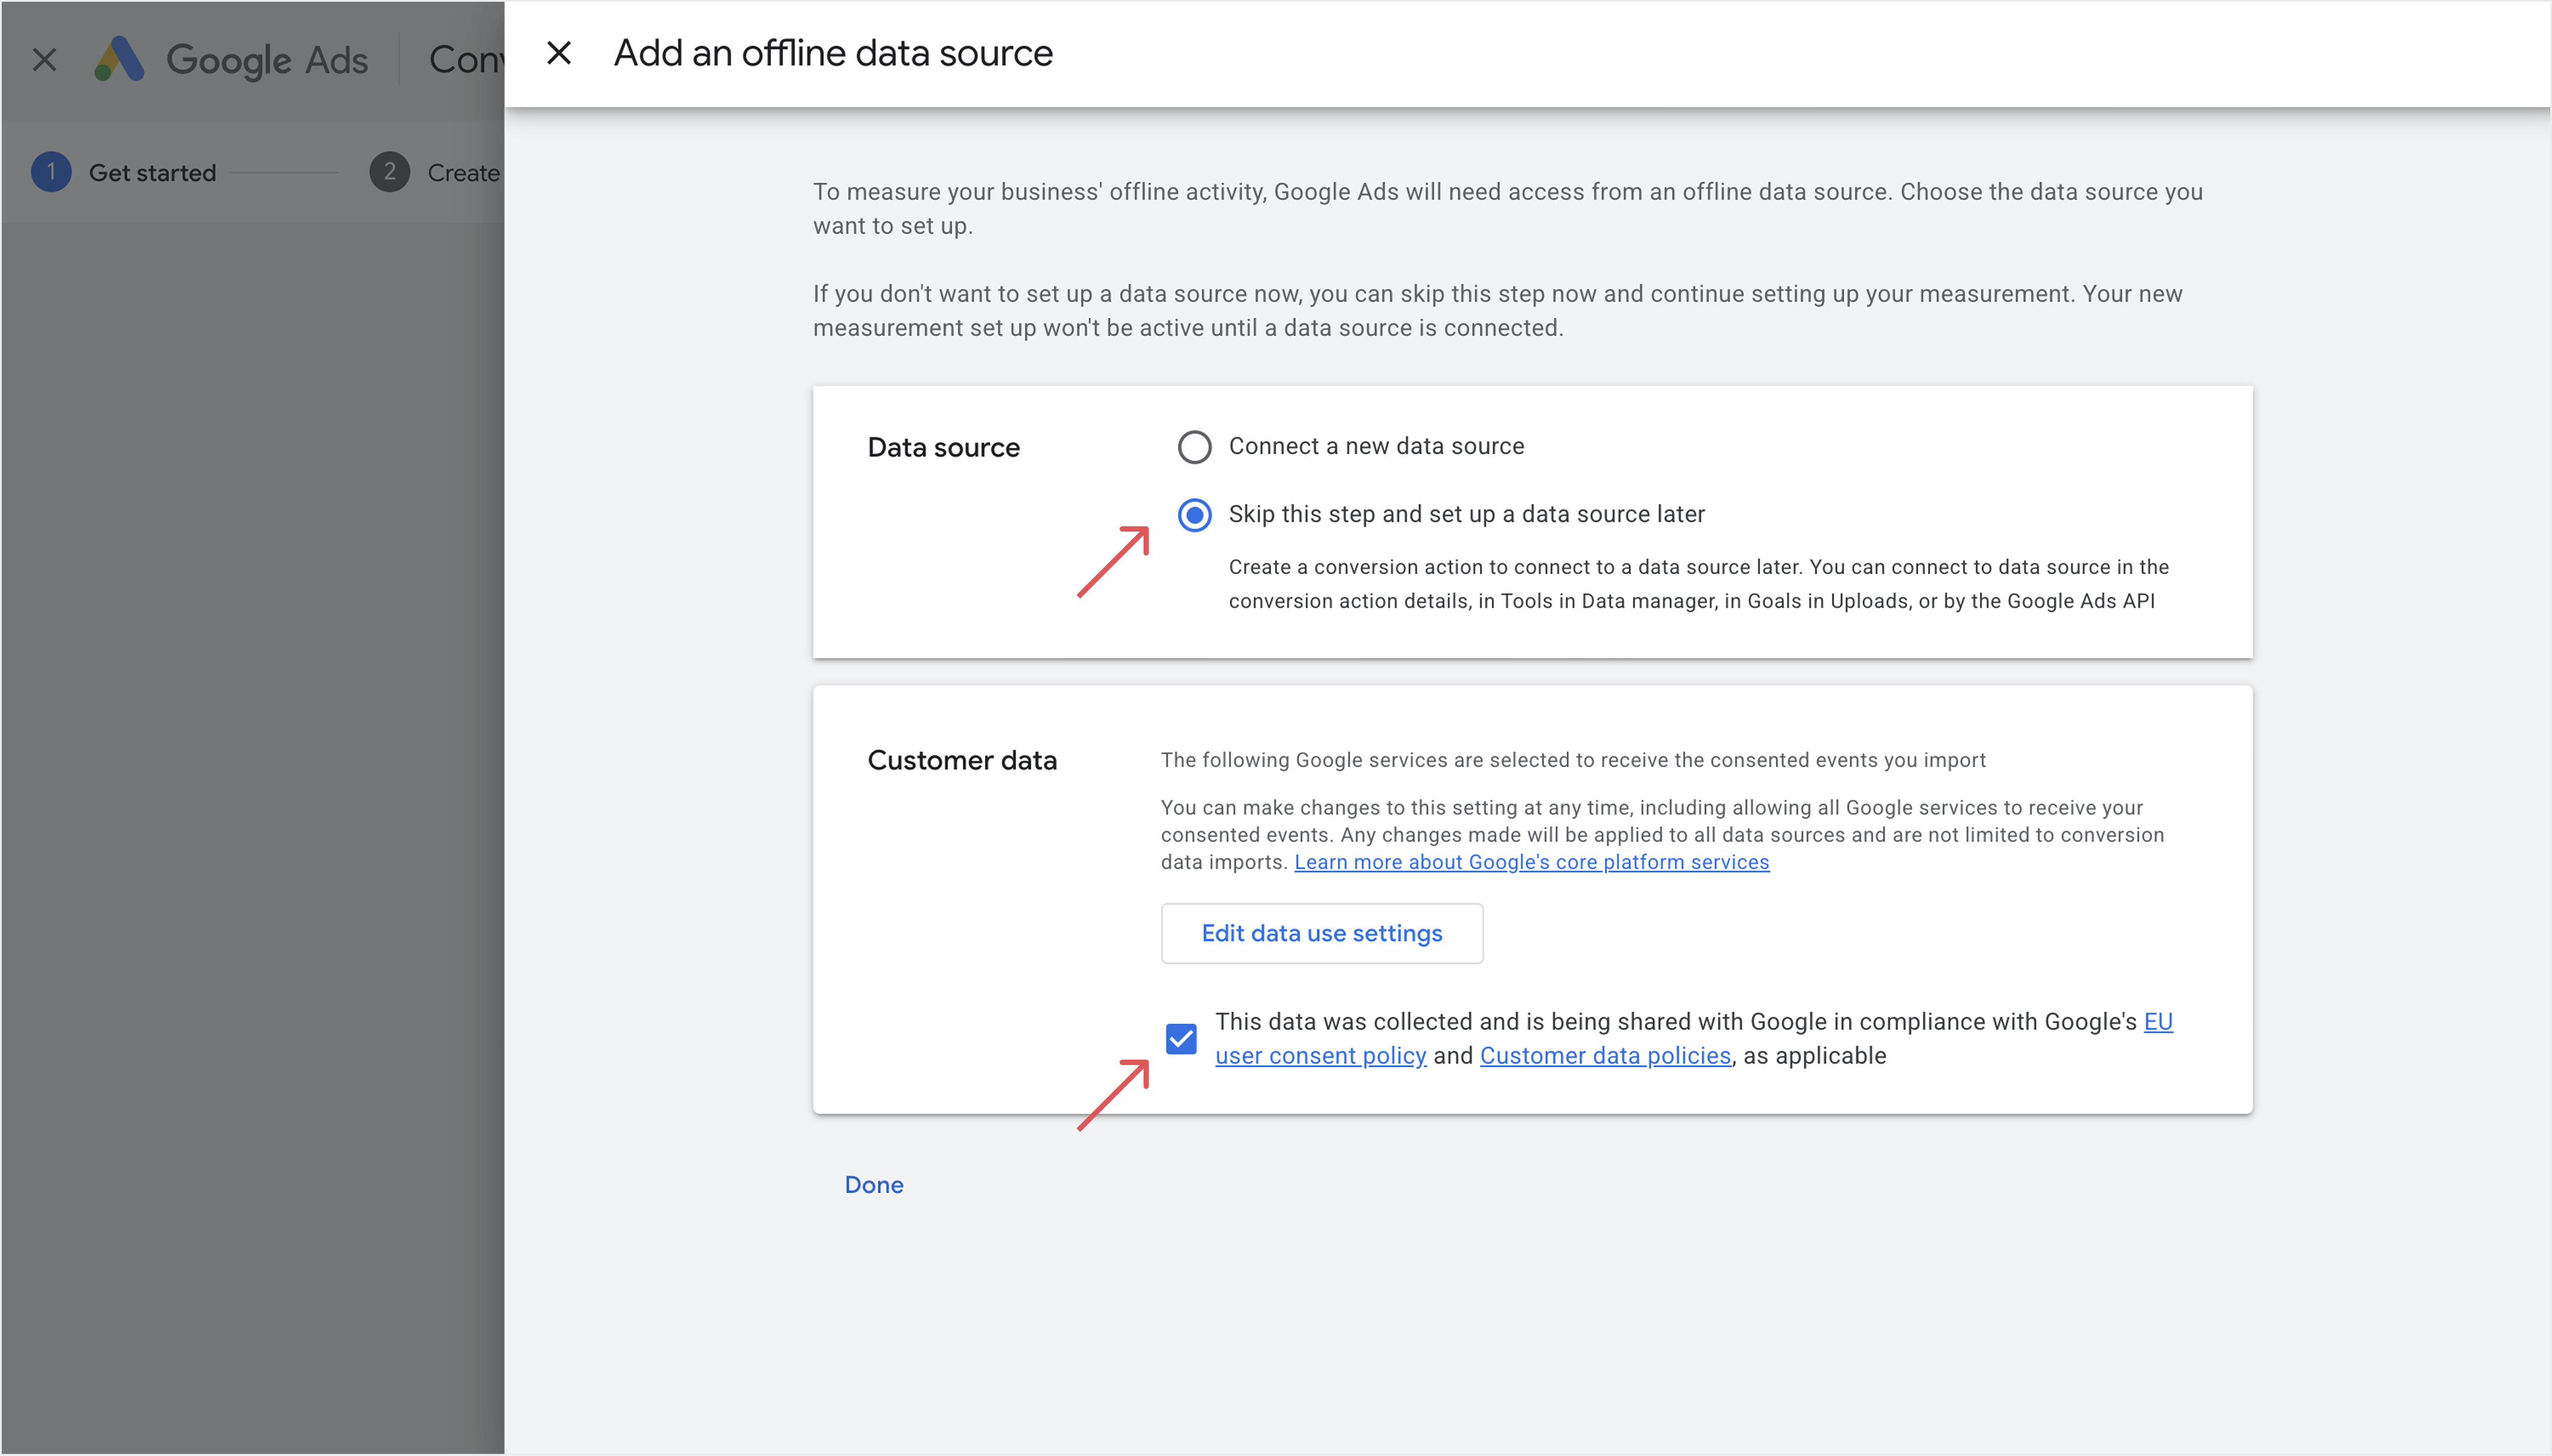
Task: Click Skip this step and set up later label
Action: coord(1466,514)
